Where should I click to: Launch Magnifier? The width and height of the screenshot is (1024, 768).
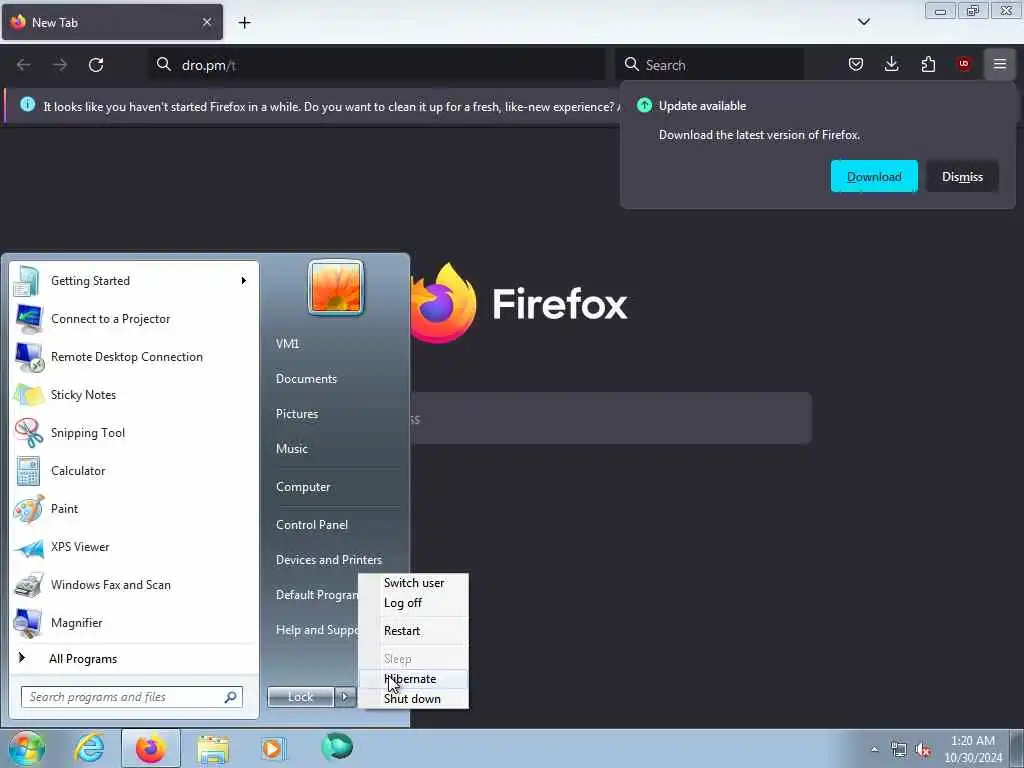click(134, 622)
